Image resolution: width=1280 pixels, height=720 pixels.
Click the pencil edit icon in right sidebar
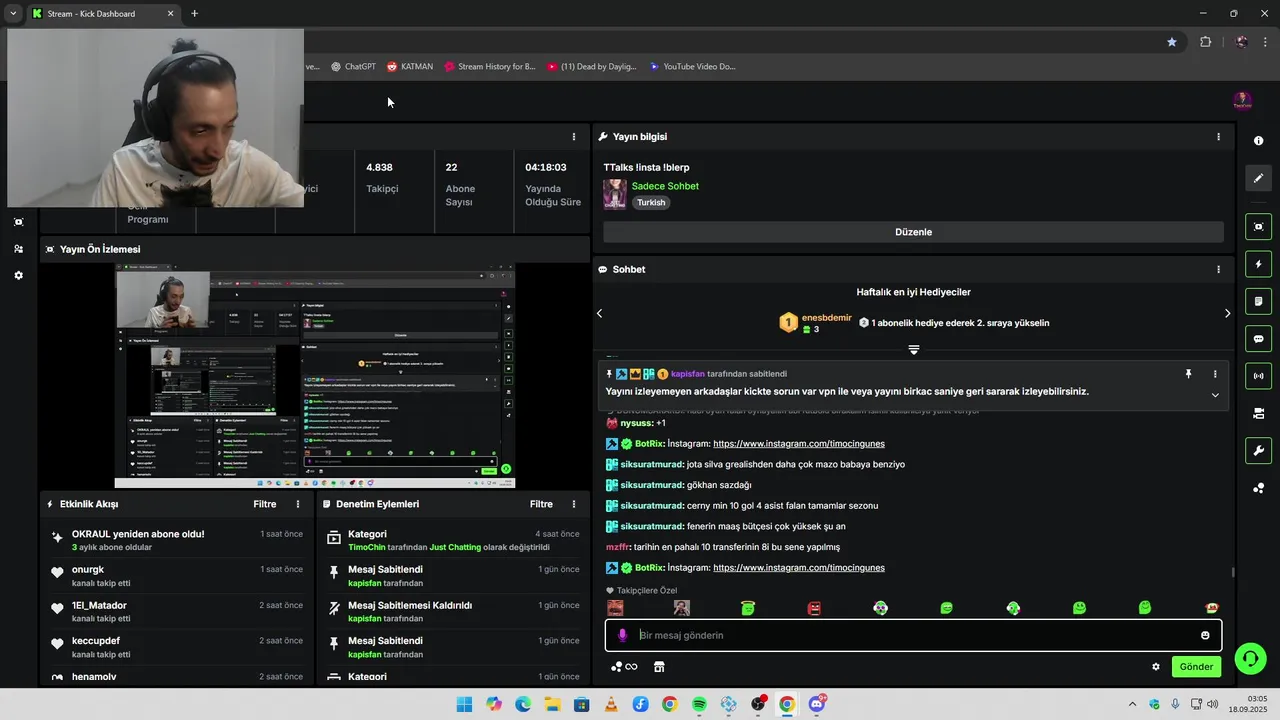[x=1258, y=178]
